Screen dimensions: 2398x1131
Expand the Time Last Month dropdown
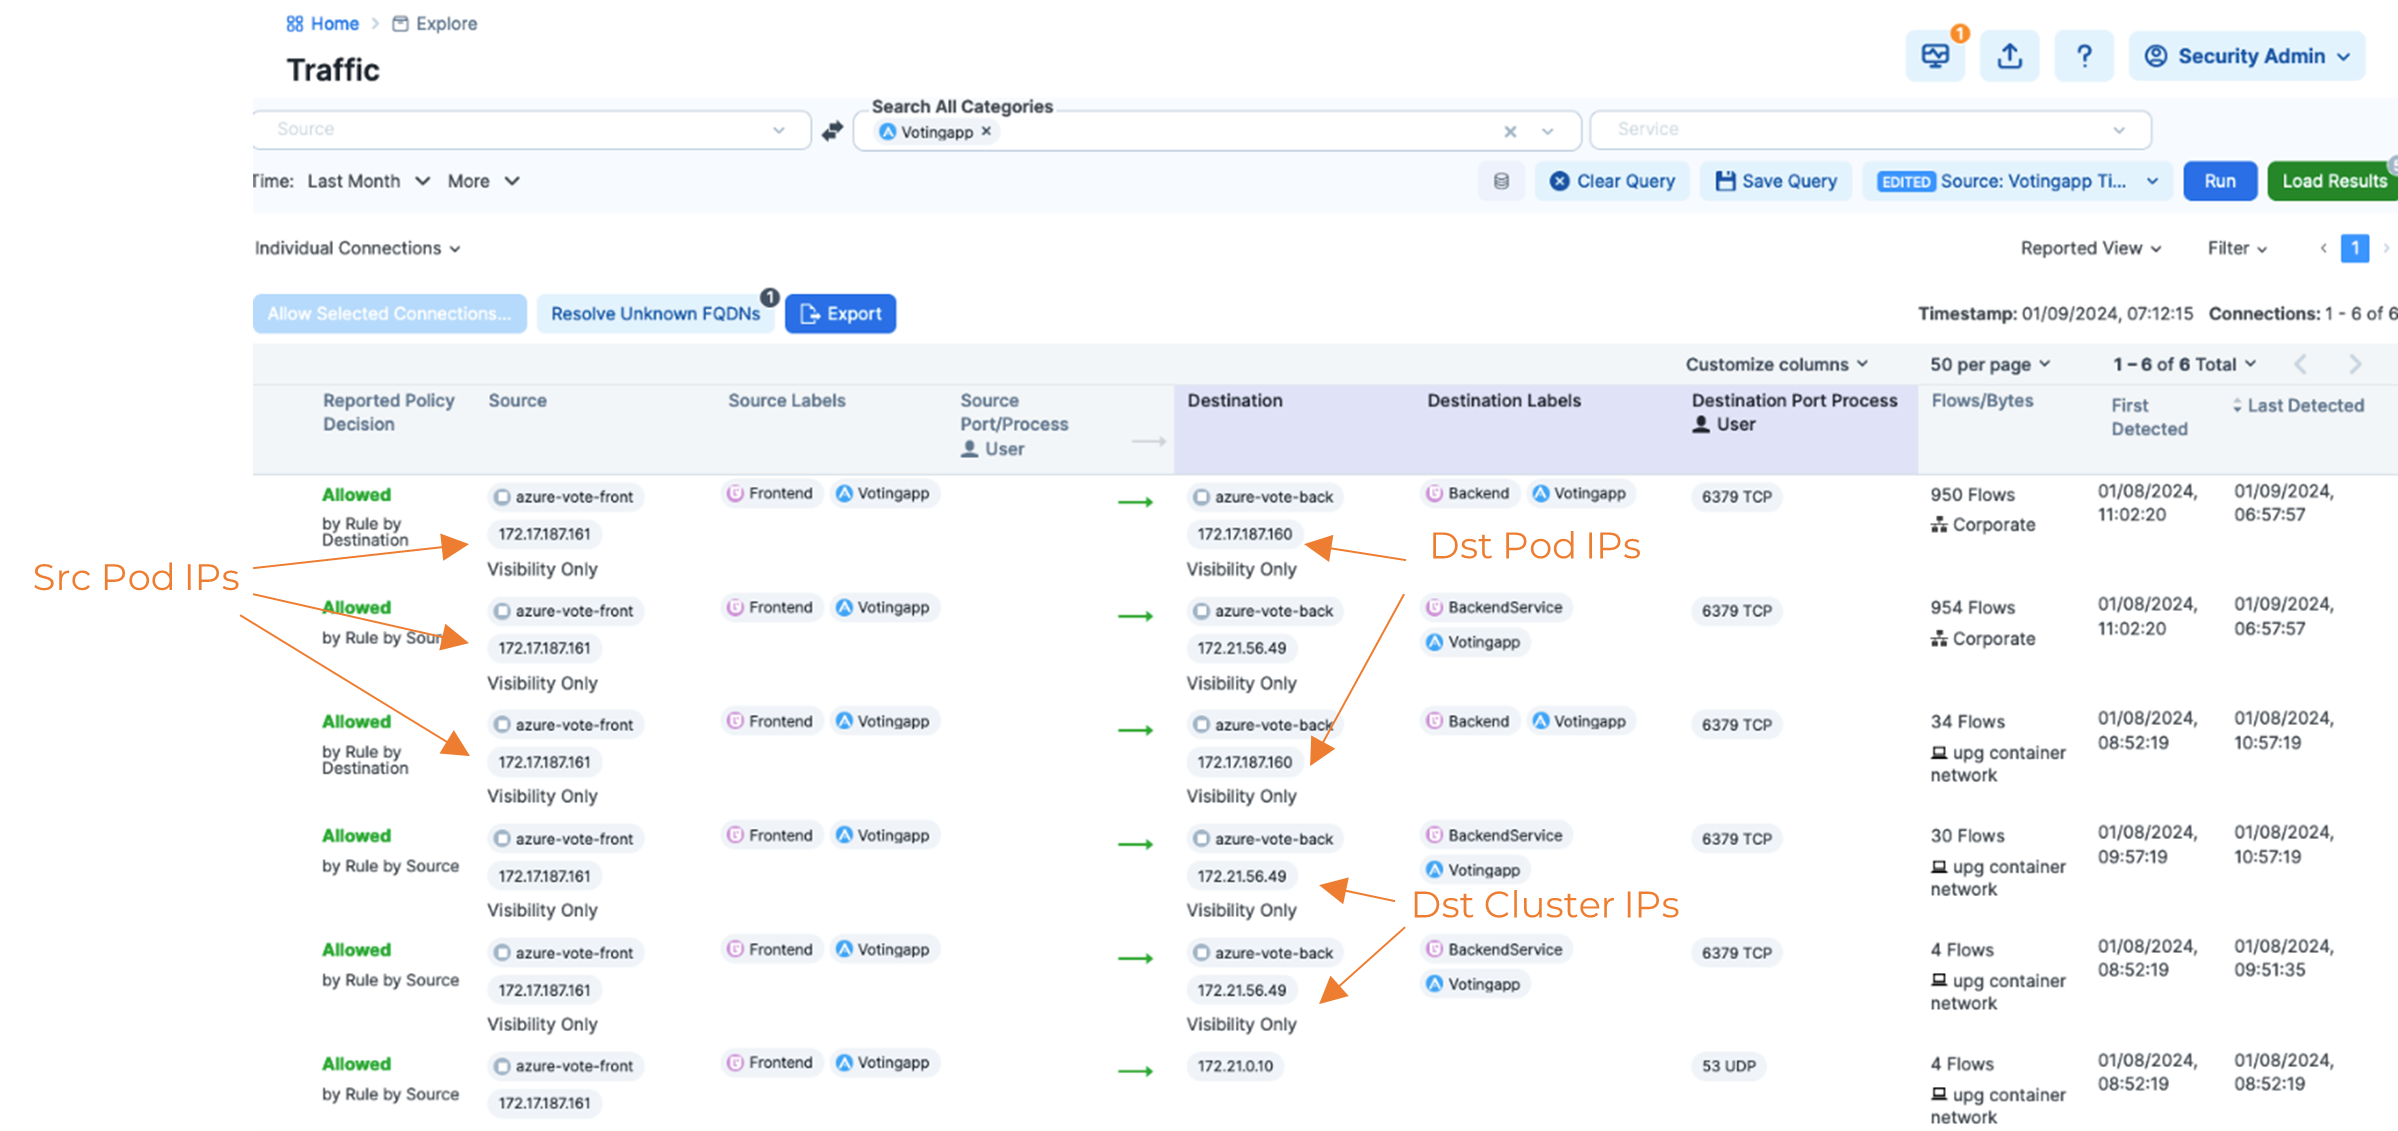tap(367, 181)
